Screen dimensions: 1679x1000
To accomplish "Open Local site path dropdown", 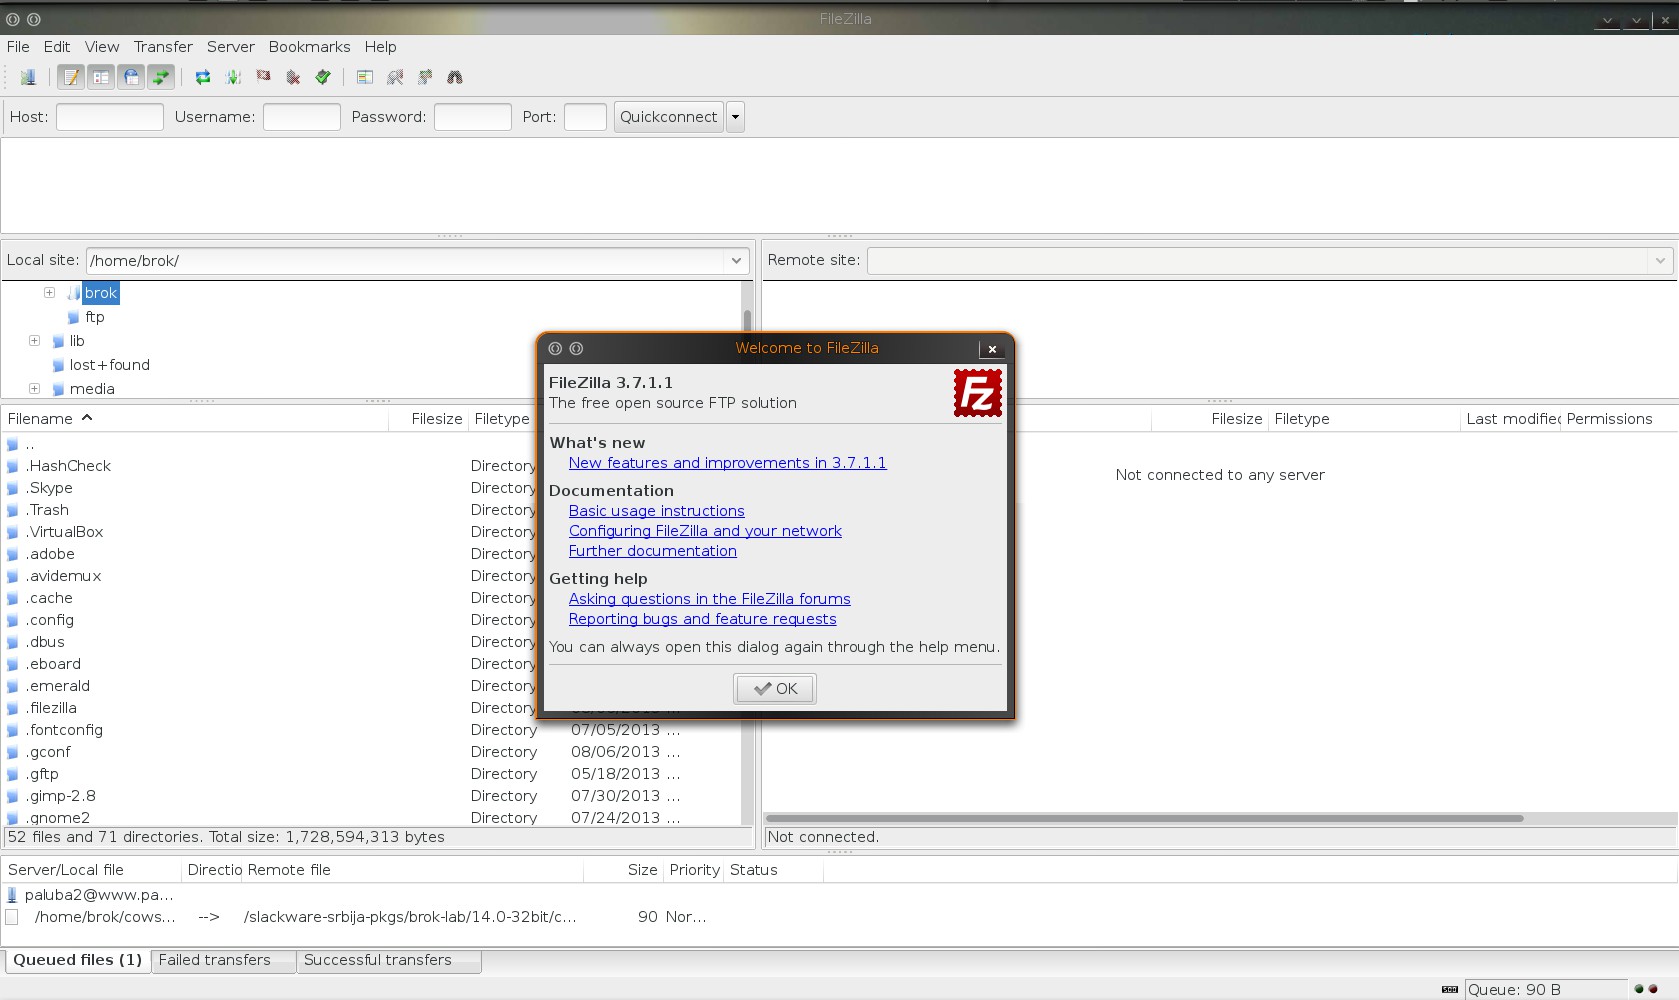I will pos(736,261).
